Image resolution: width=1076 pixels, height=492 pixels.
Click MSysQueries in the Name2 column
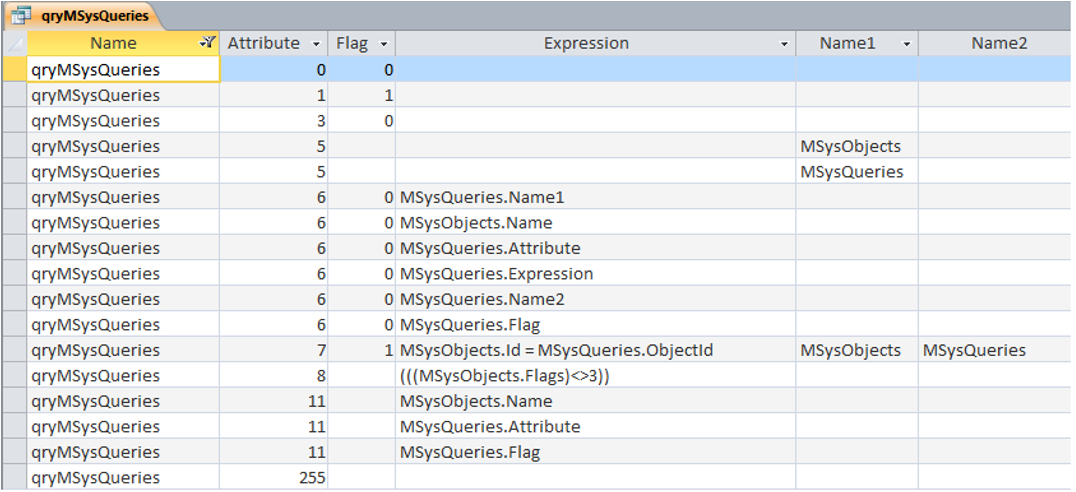997,351
